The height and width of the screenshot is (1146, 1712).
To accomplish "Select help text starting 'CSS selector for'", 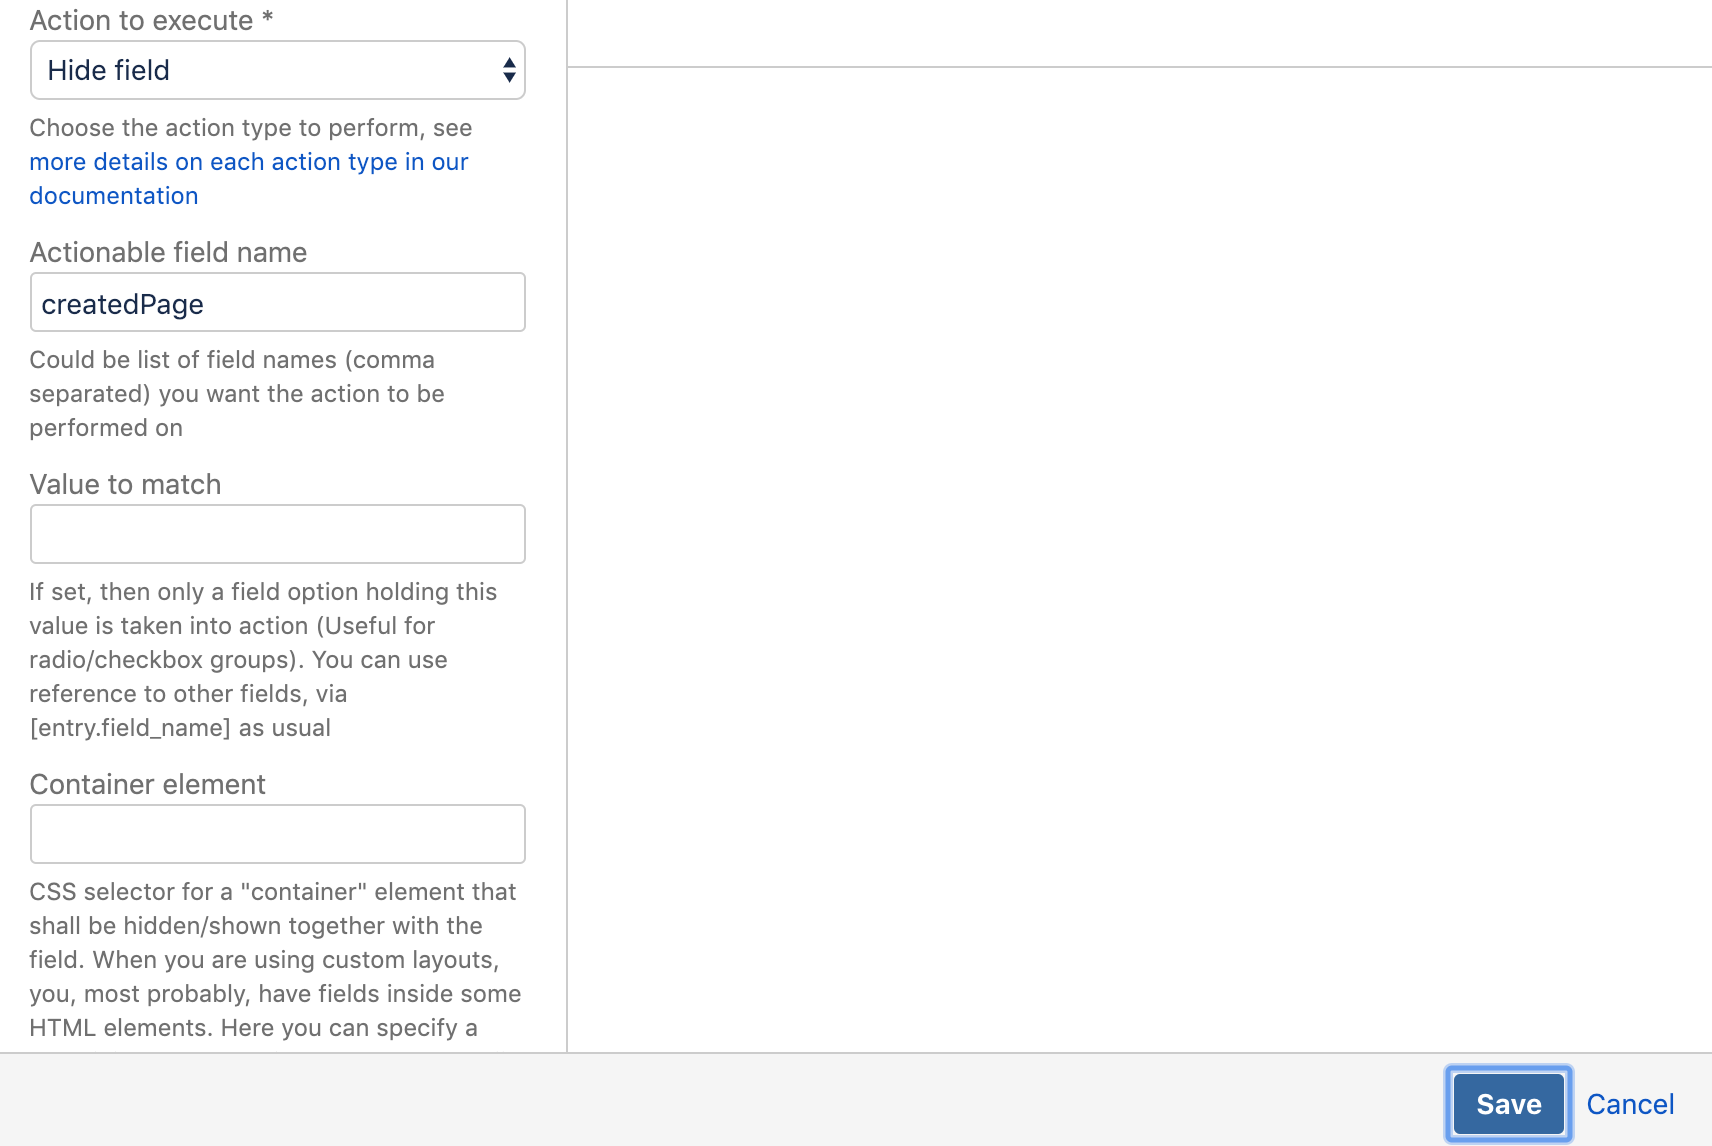I will coord(275,960).
